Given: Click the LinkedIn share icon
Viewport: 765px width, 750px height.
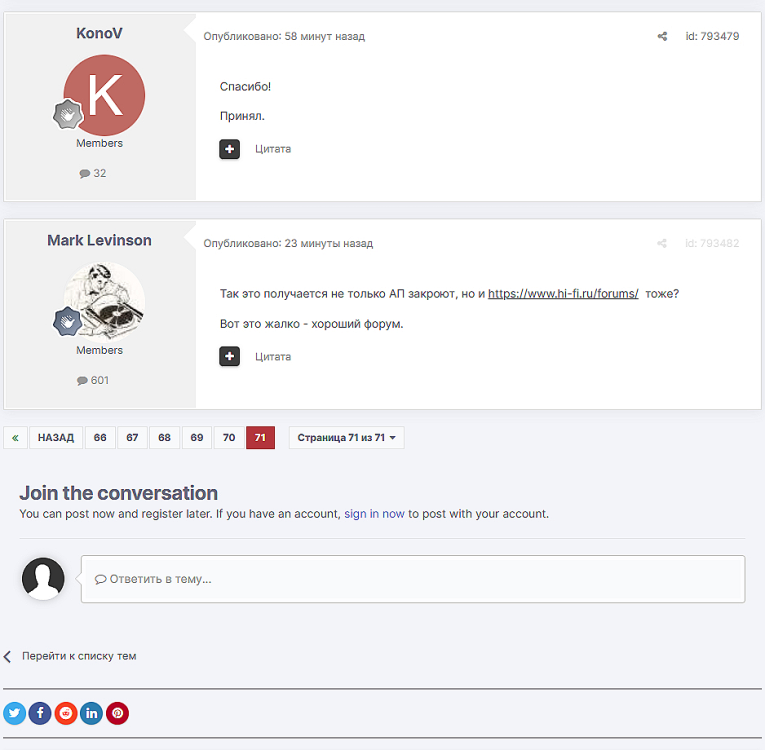Looking at the screenshot, I should coord(92,713).
